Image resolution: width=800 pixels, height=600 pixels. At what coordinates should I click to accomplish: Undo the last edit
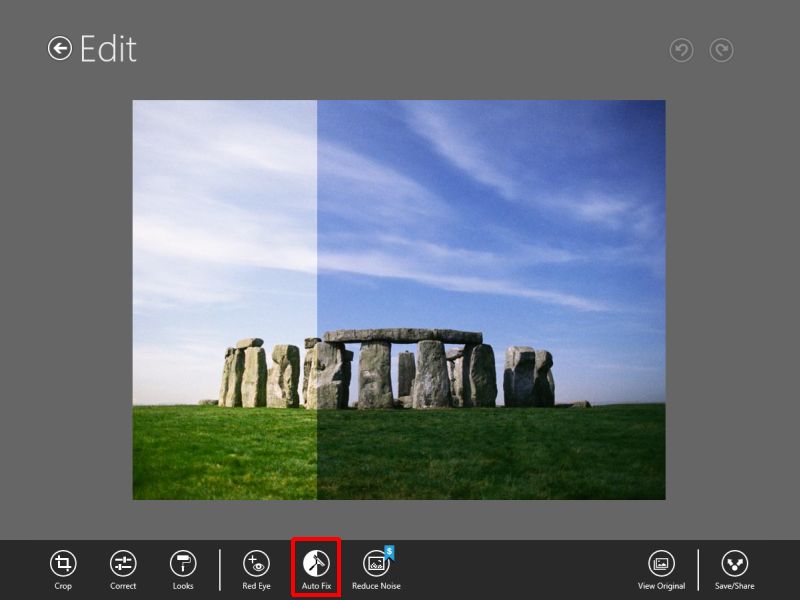click(x=681, y=50)
